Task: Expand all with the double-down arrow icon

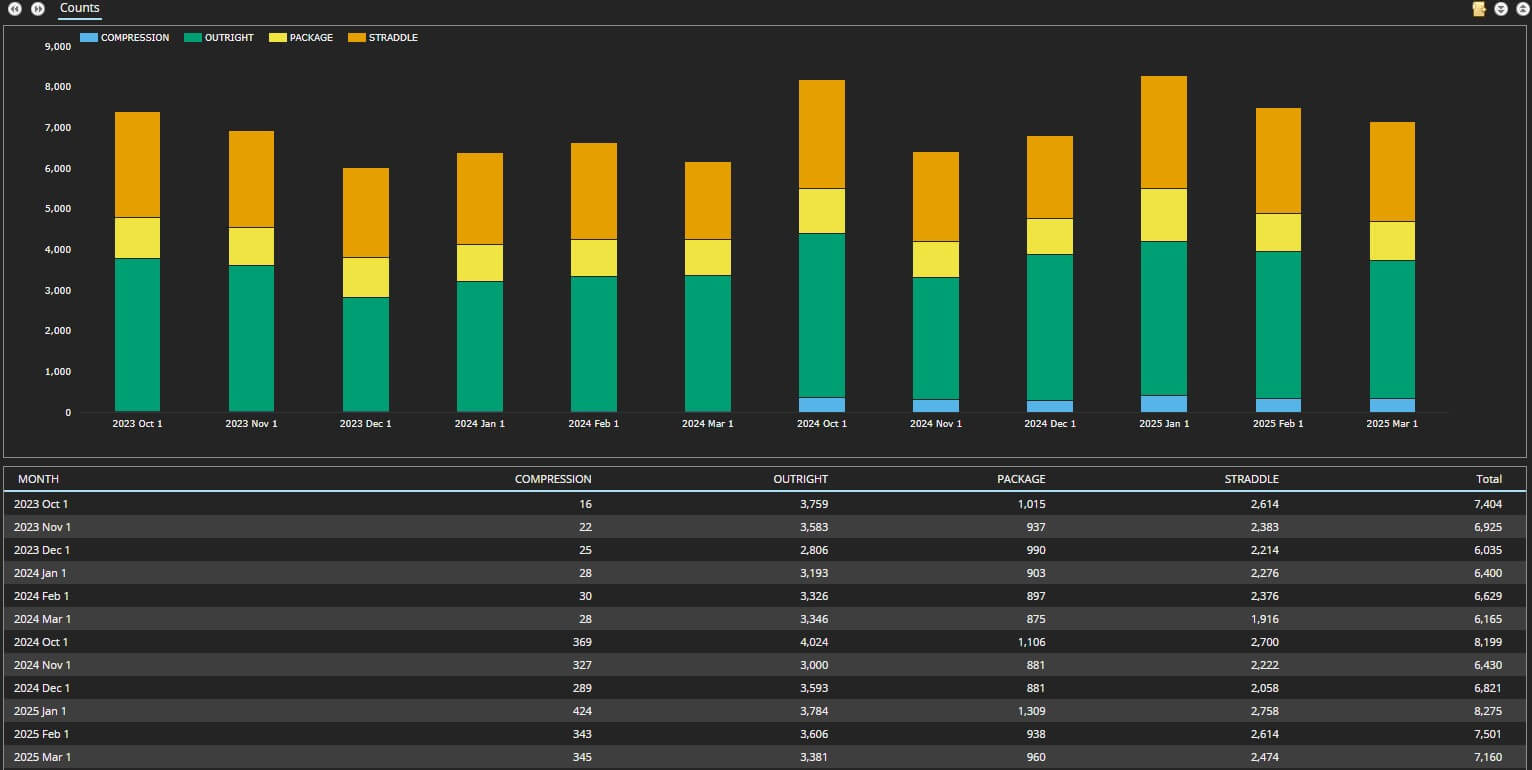Action: (x=1501, y=9)
